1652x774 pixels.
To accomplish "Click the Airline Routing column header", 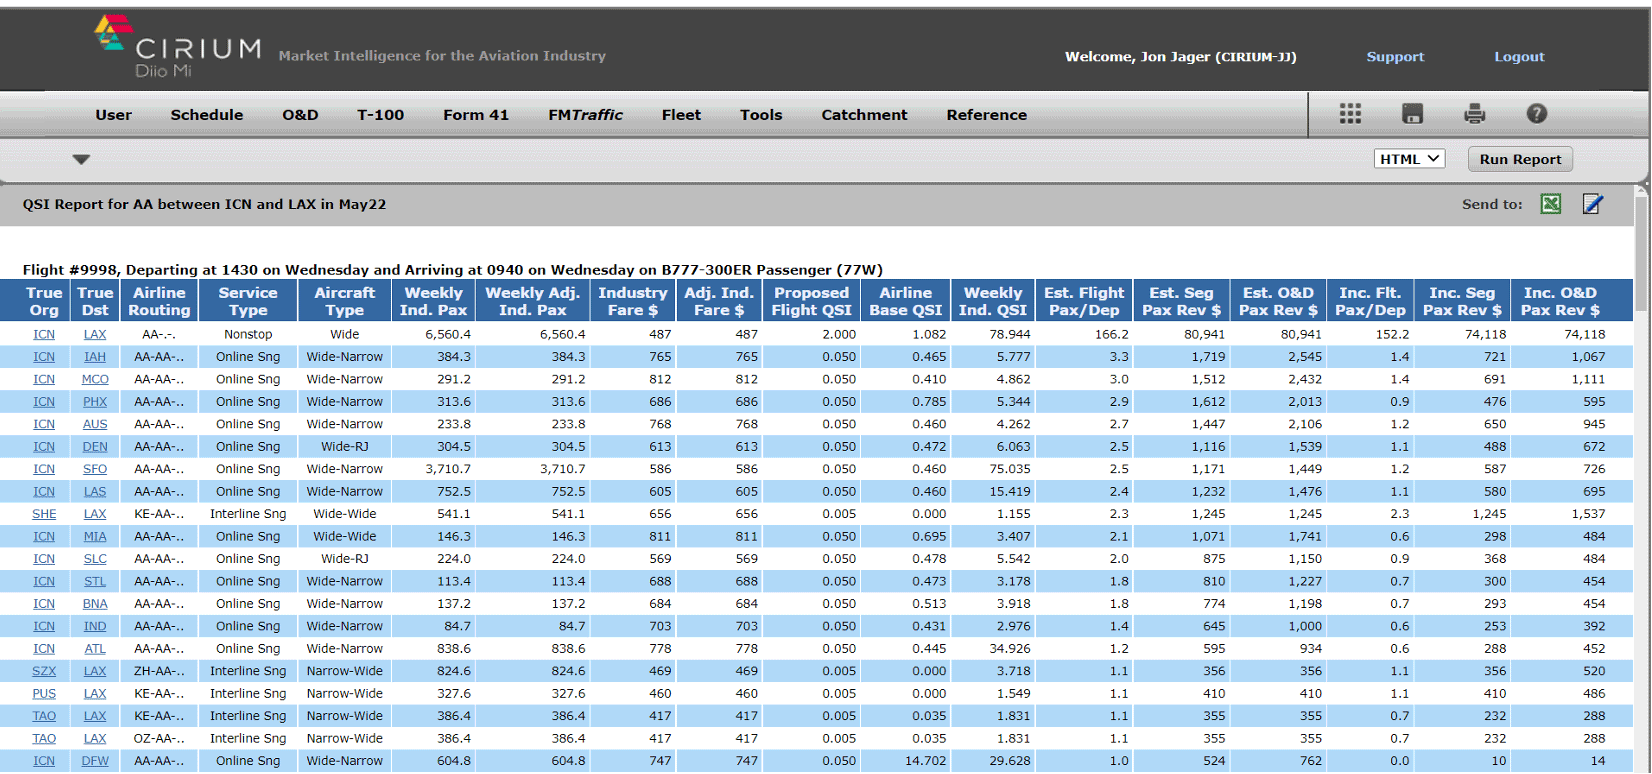I will click(159, 301).
